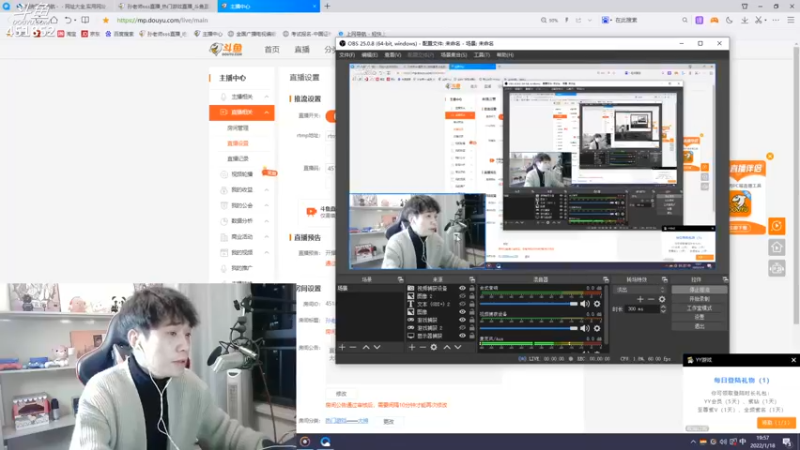Open the scene transition type dropdown
This screenshot has width=800, height=450.
(x=640, y=290)
